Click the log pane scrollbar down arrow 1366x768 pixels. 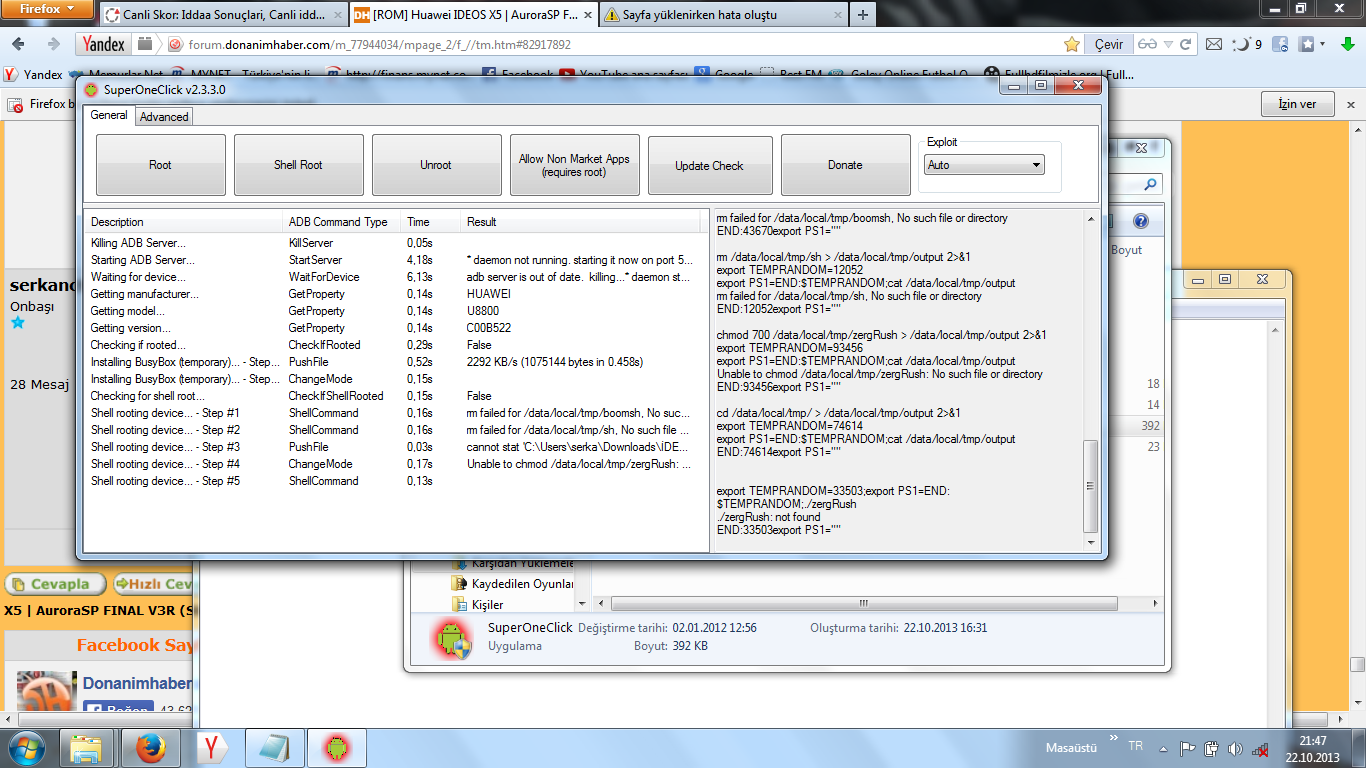point(1090,542)
